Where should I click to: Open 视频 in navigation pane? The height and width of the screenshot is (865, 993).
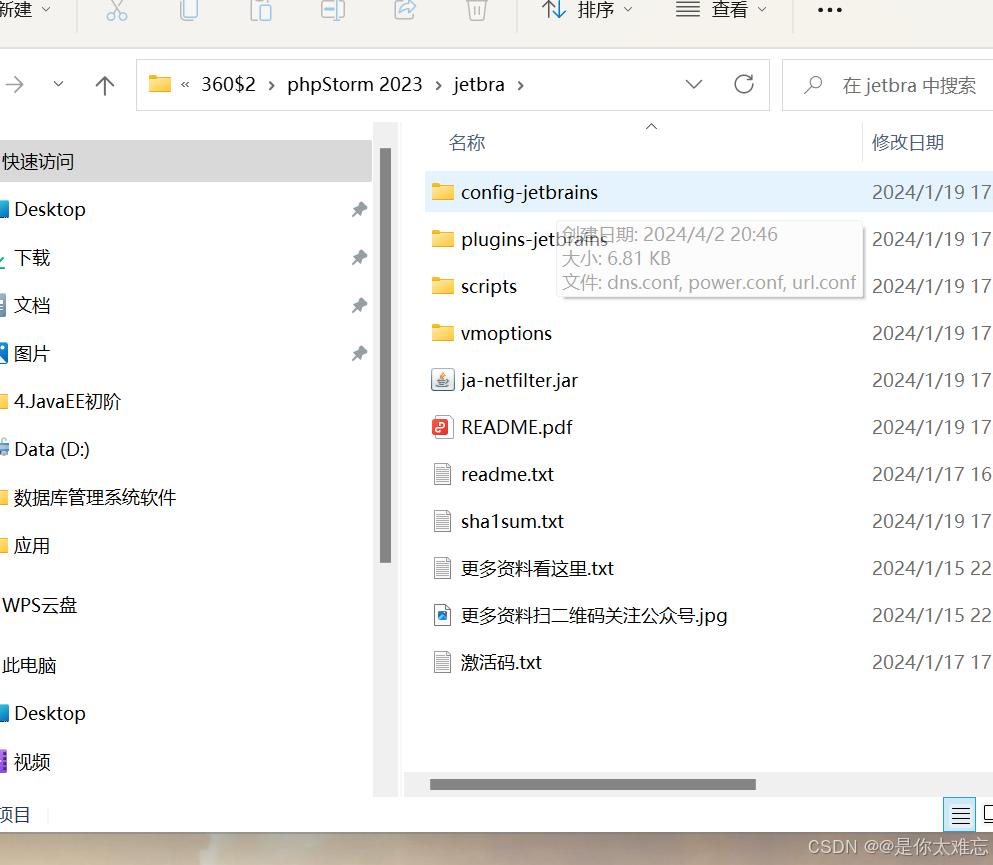(31, 762)
